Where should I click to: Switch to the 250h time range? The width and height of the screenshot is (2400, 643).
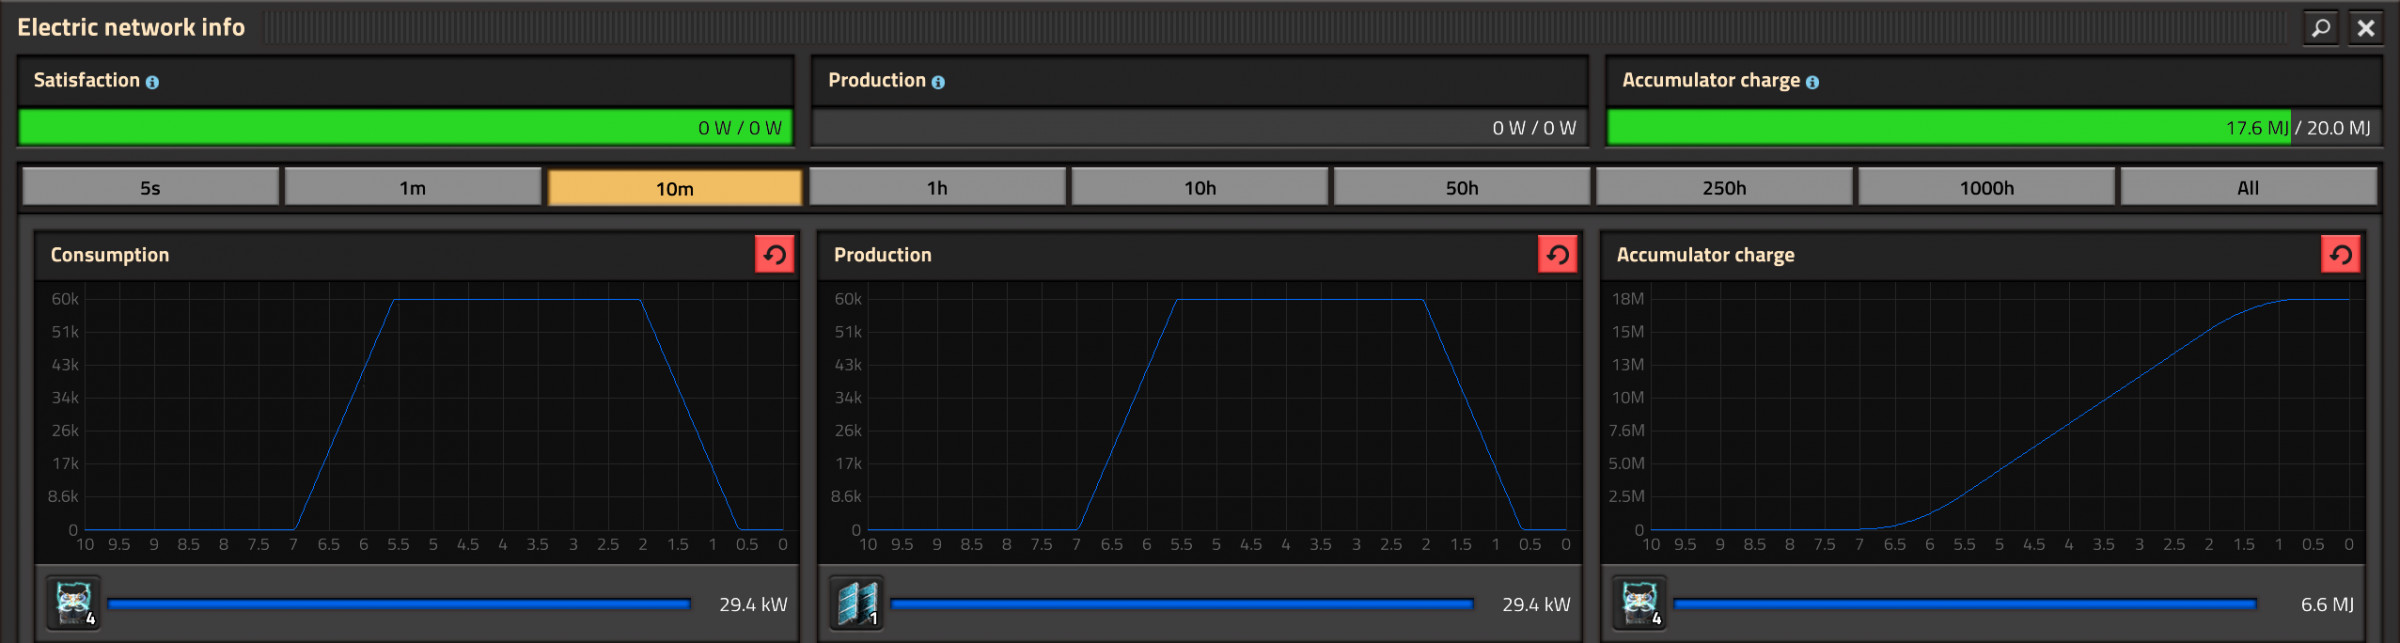[x=1724, y=188]
